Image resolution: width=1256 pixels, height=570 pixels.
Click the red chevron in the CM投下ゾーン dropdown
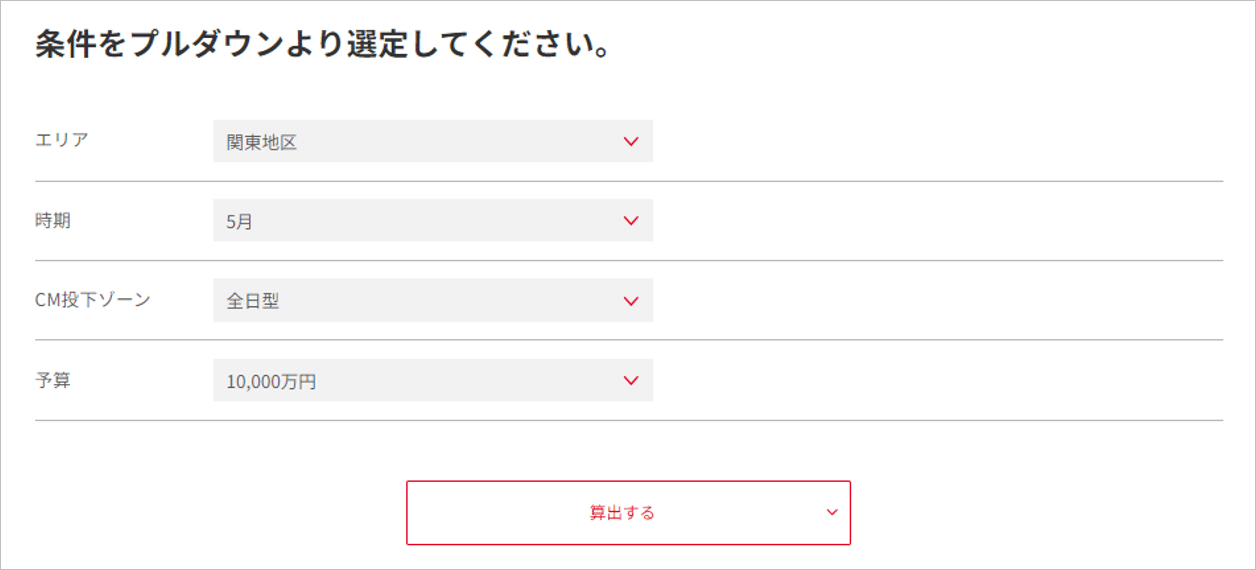point(631,301)
